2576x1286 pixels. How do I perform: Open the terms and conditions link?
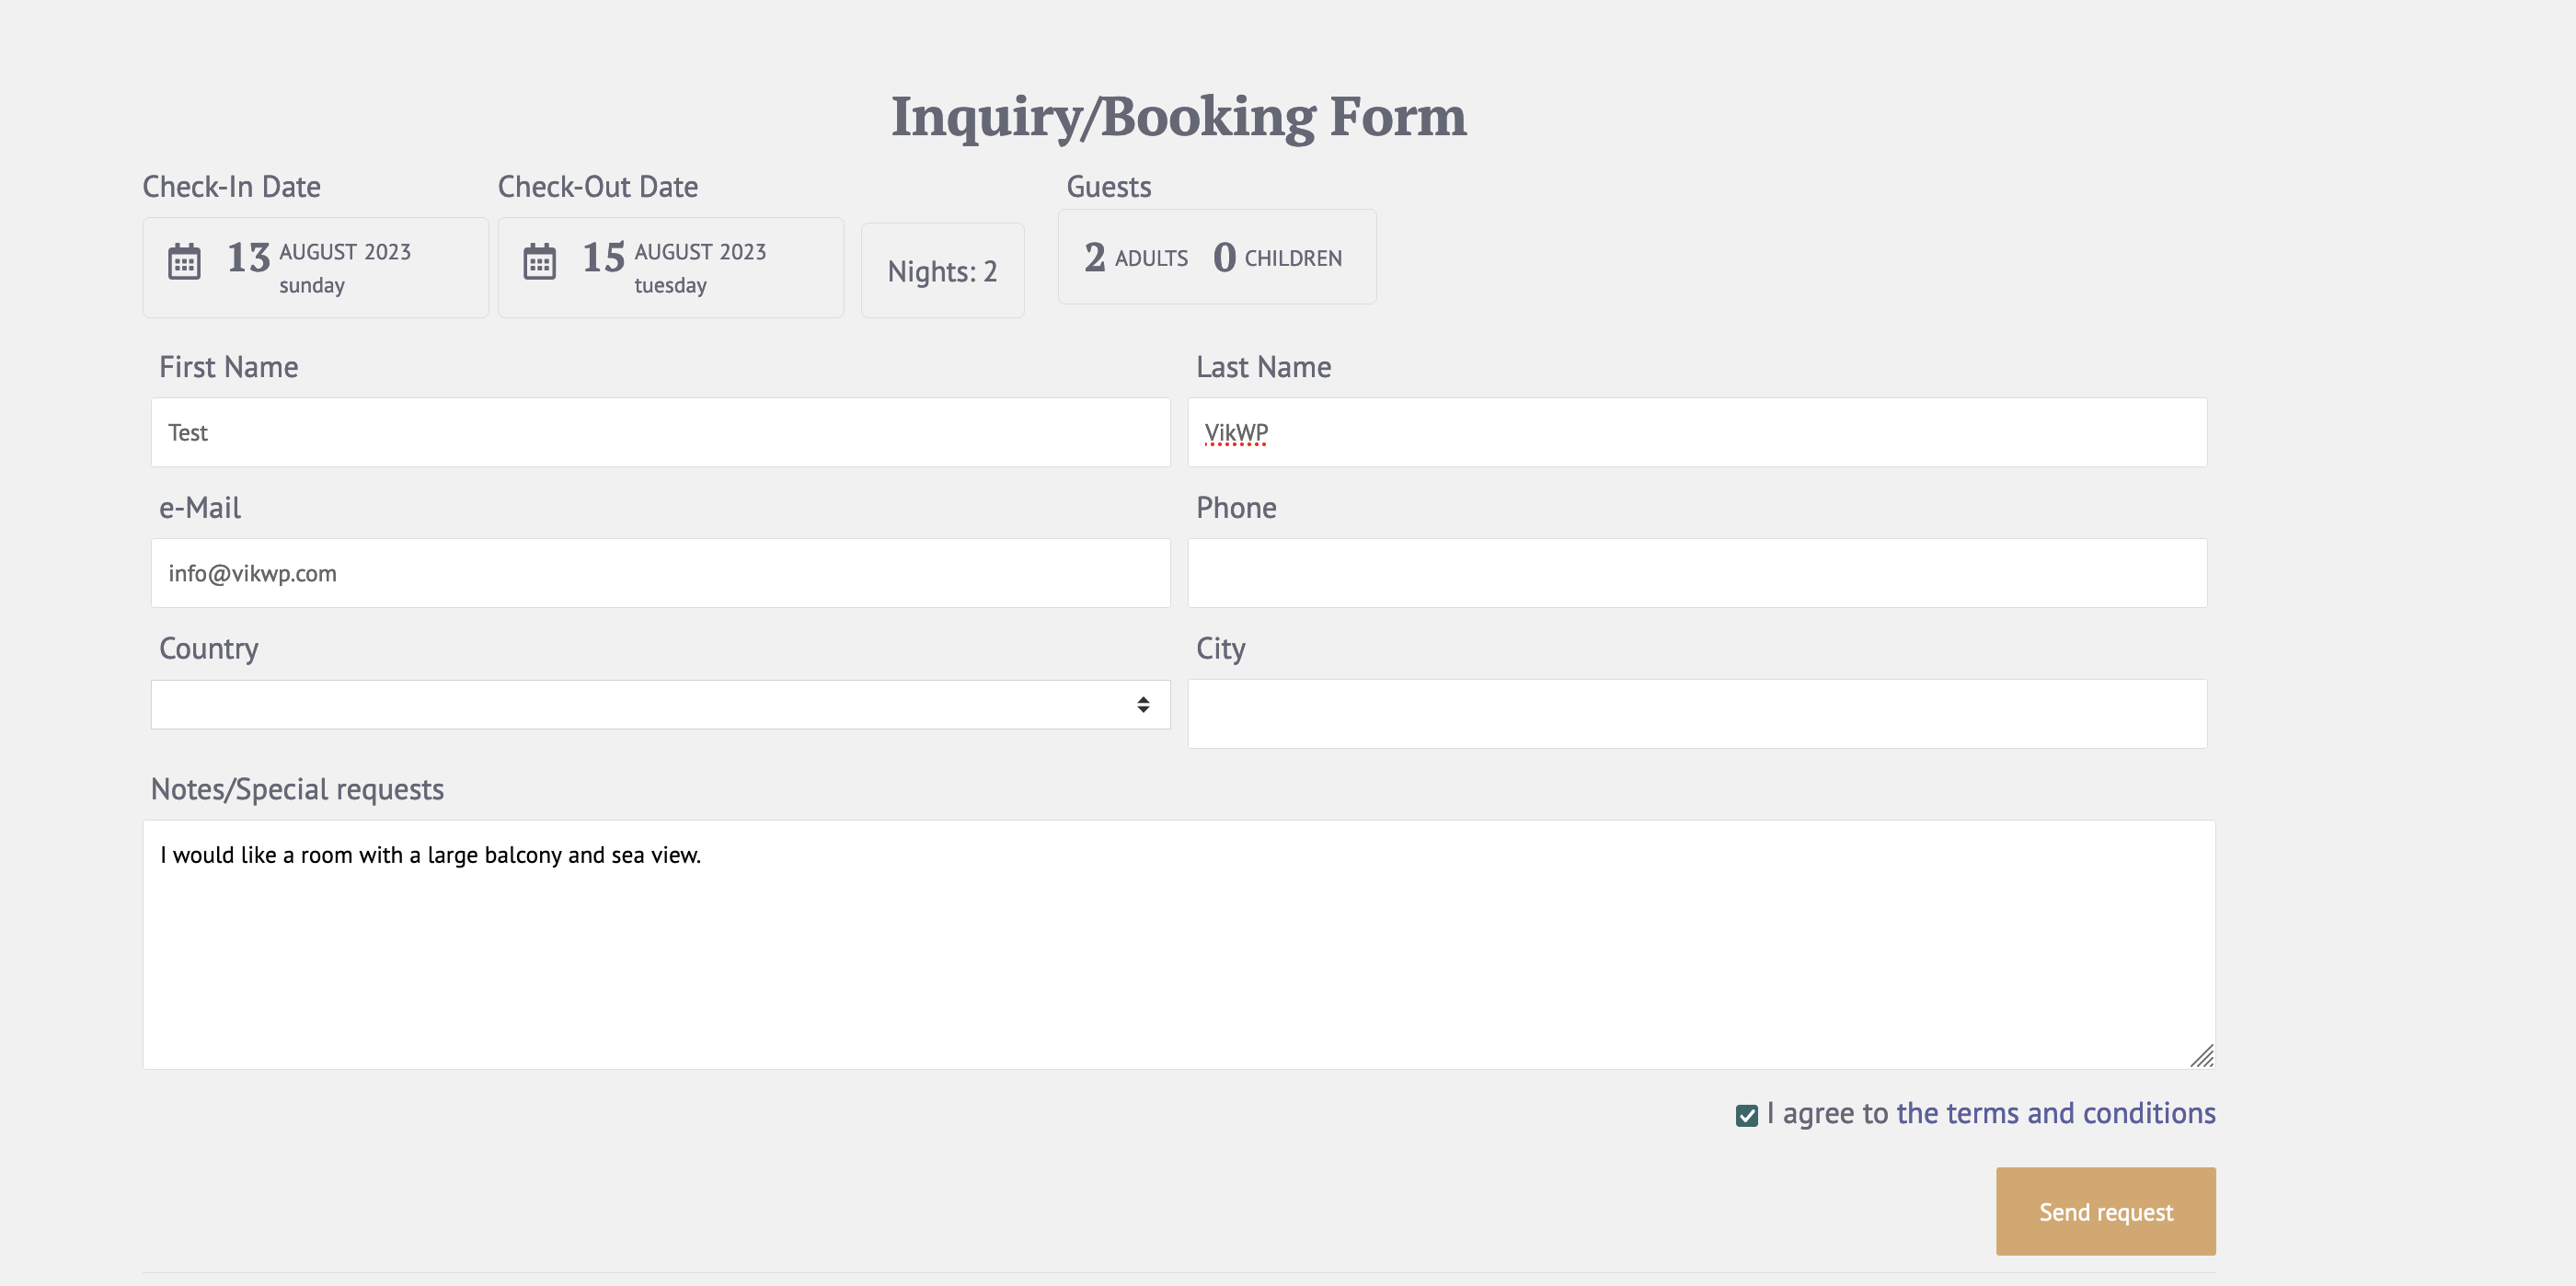2056,1113
